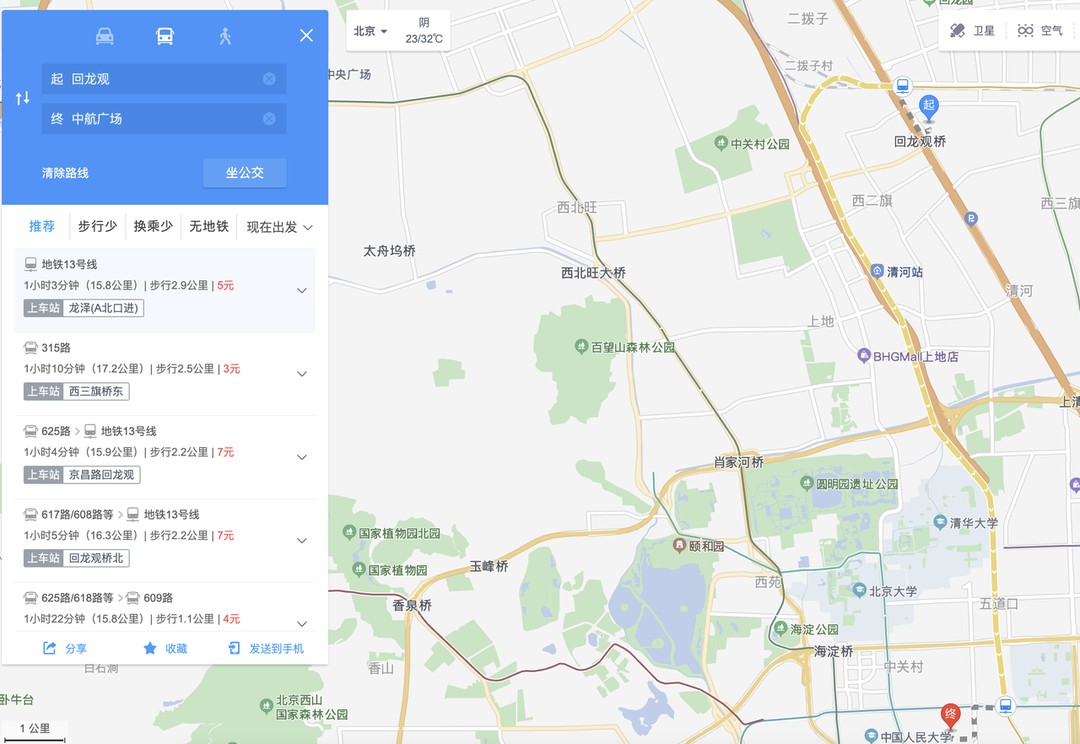Click the red 终 destination marker on the map
This screenshot has width=1080, height=744.
(951, 716)
